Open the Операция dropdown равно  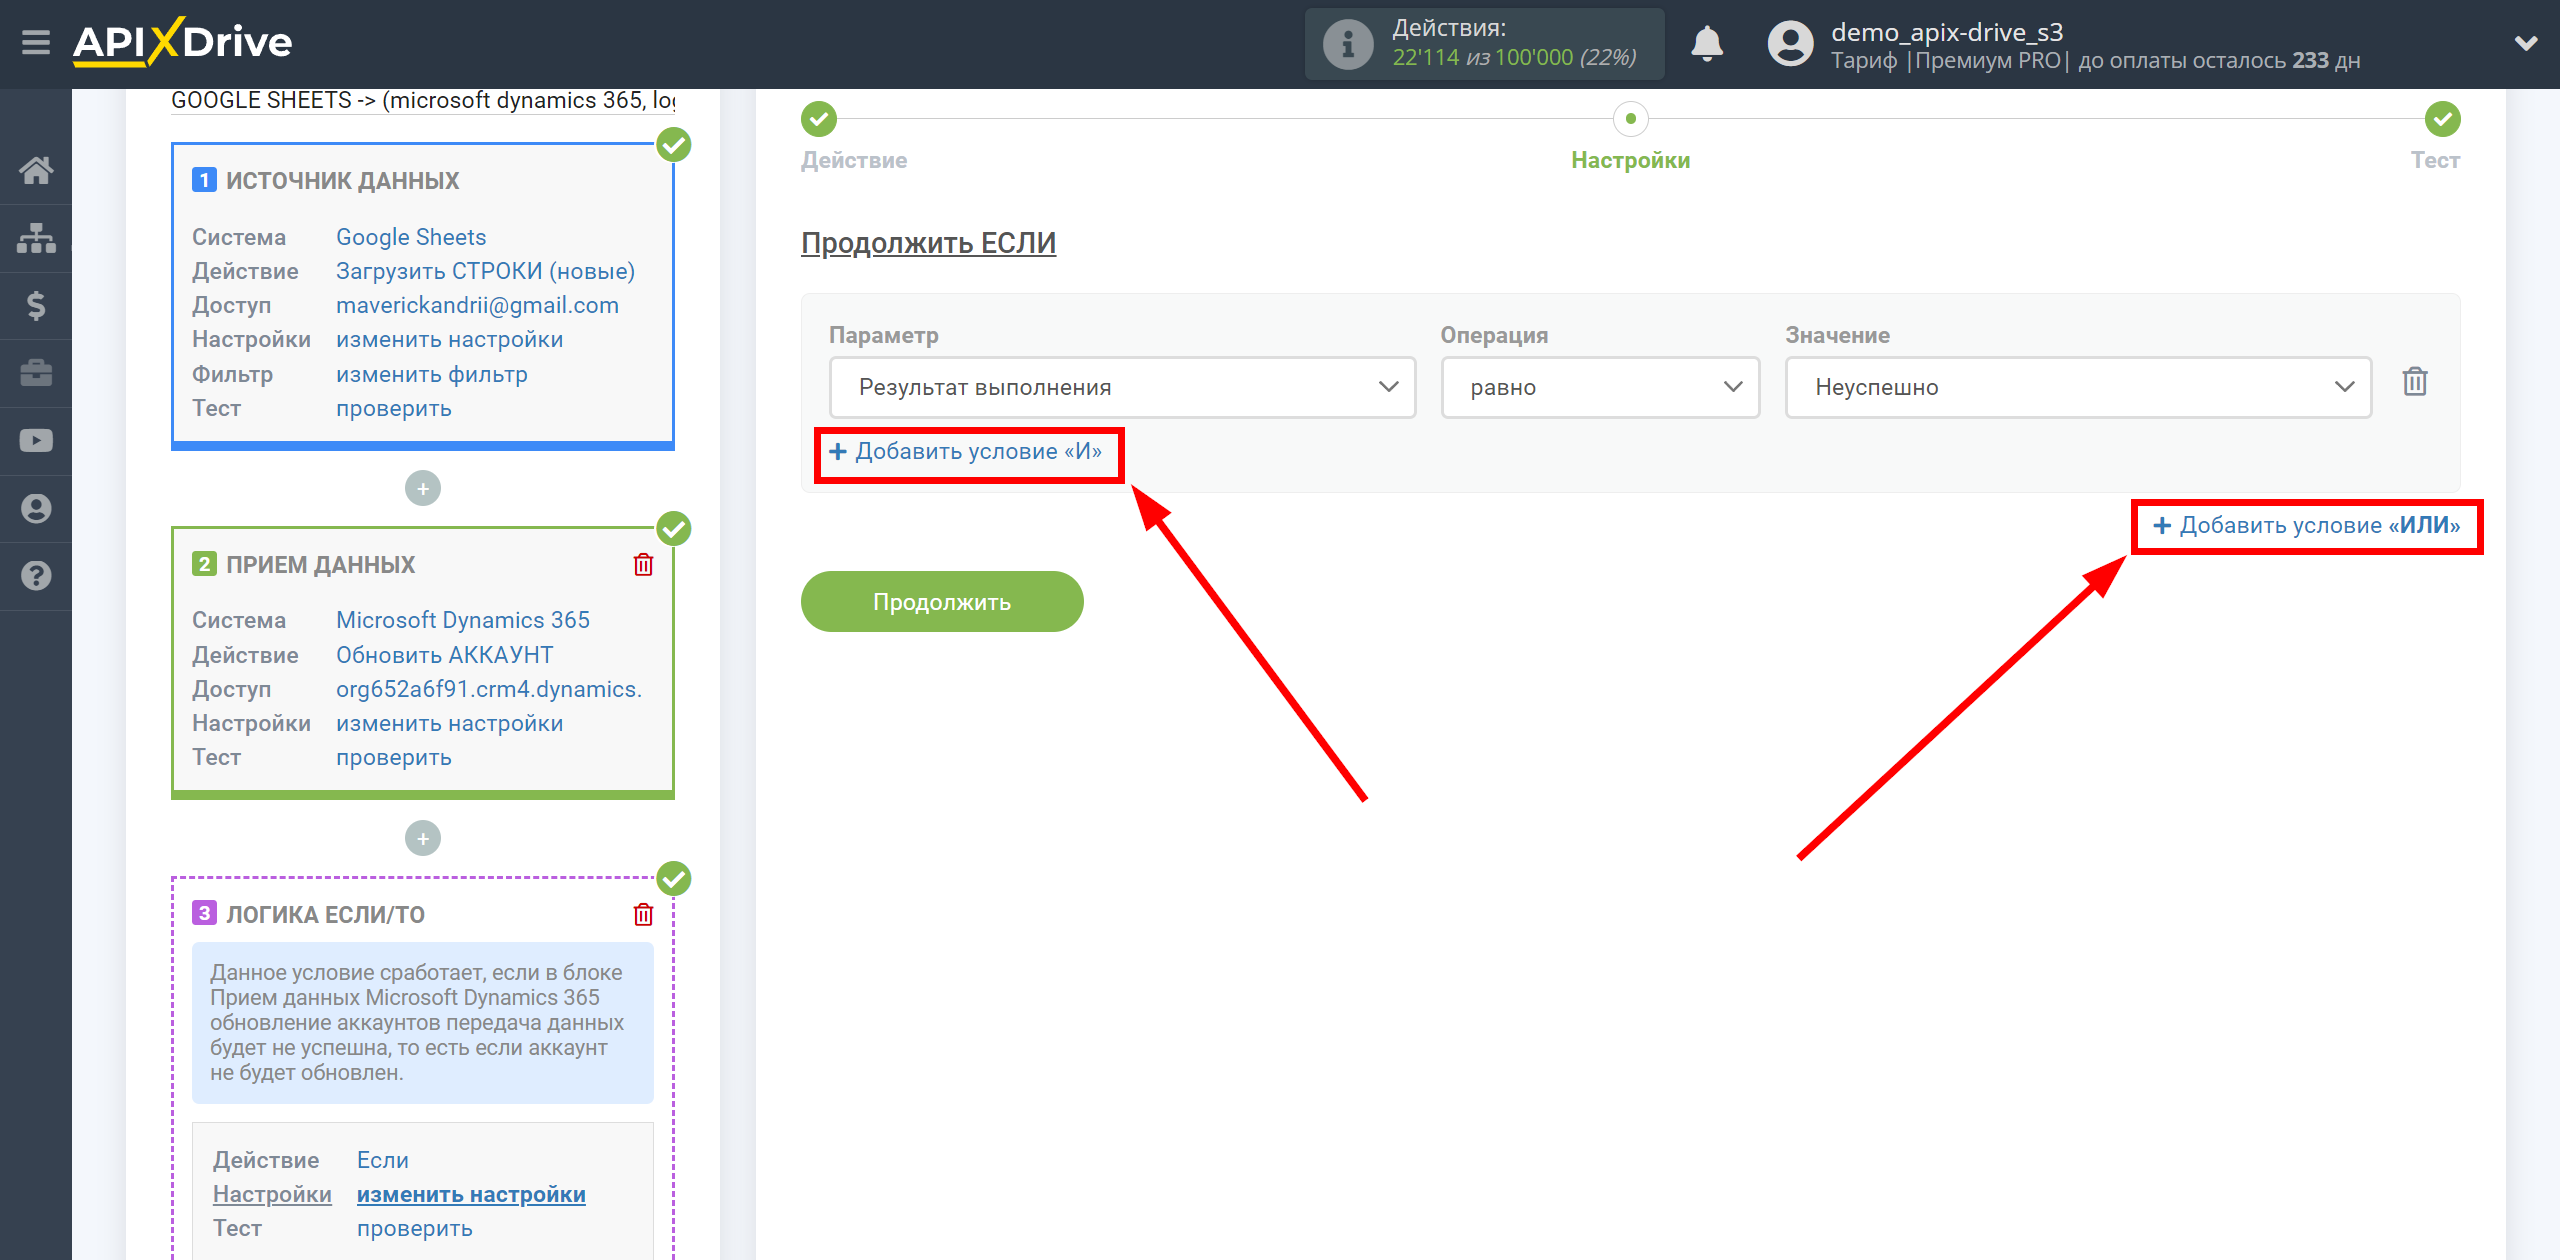pyautogui.click(x=1600, y=387)
